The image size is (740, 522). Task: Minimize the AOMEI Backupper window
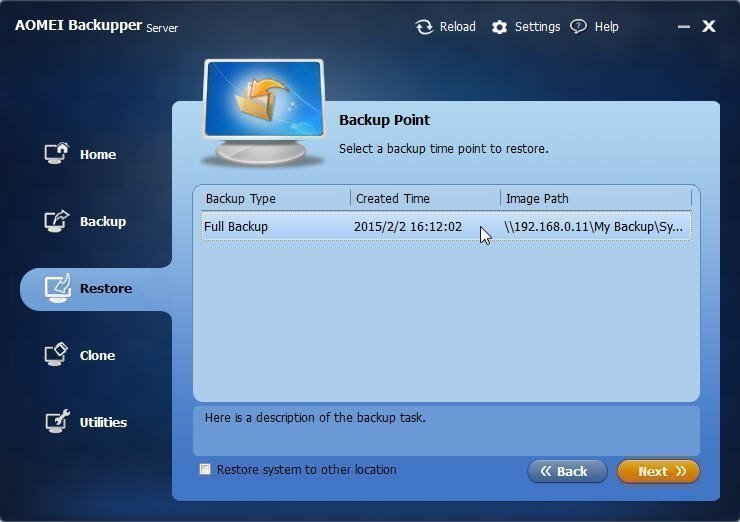click(x=684, y=27)
